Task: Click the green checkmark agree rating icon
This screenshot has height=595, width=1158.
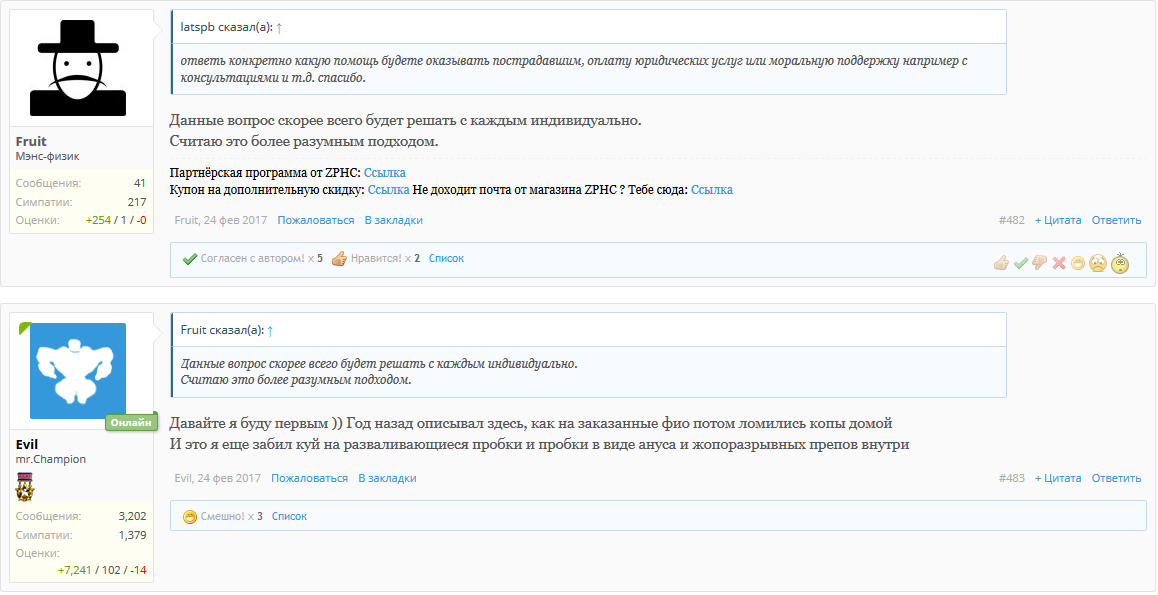Action: (x=1020, y=263)
